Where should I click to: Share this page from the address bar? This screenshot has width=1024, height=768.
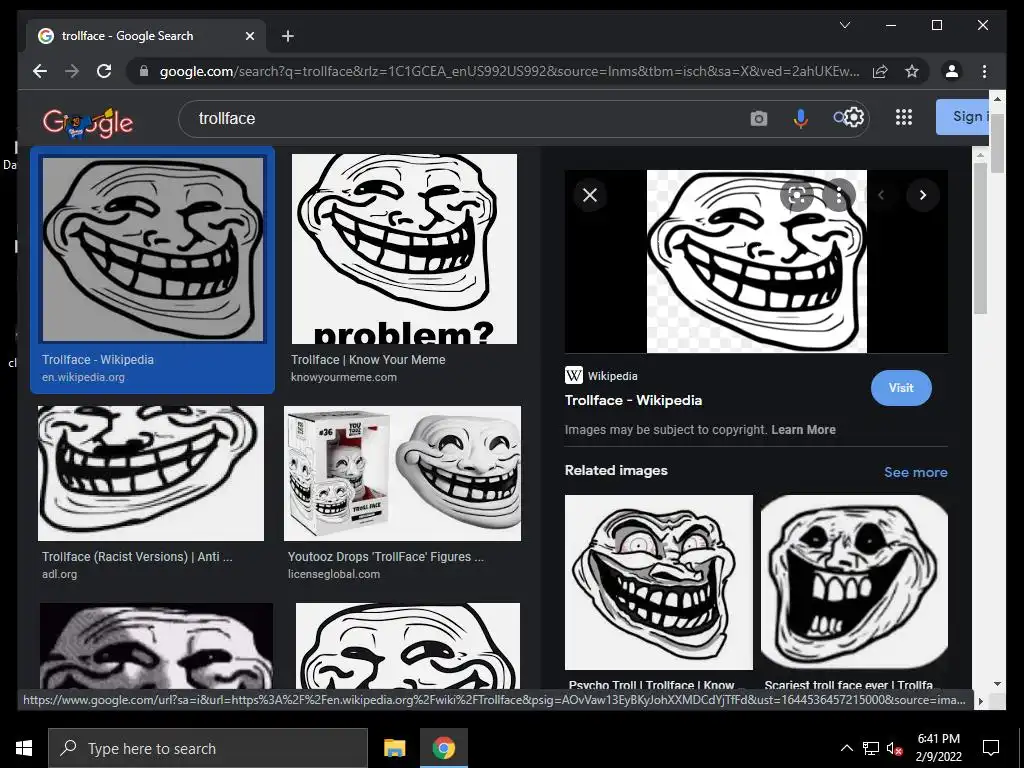[880, 71]
